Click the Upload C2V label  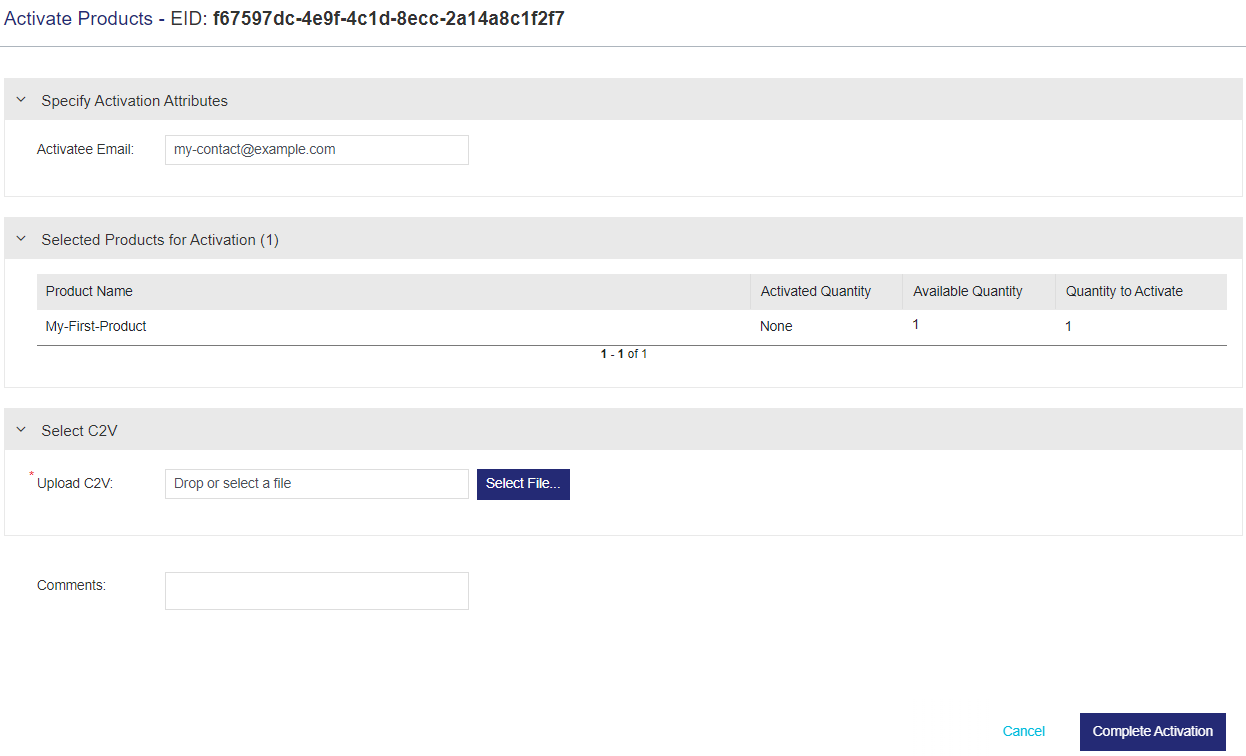point(75,484)
